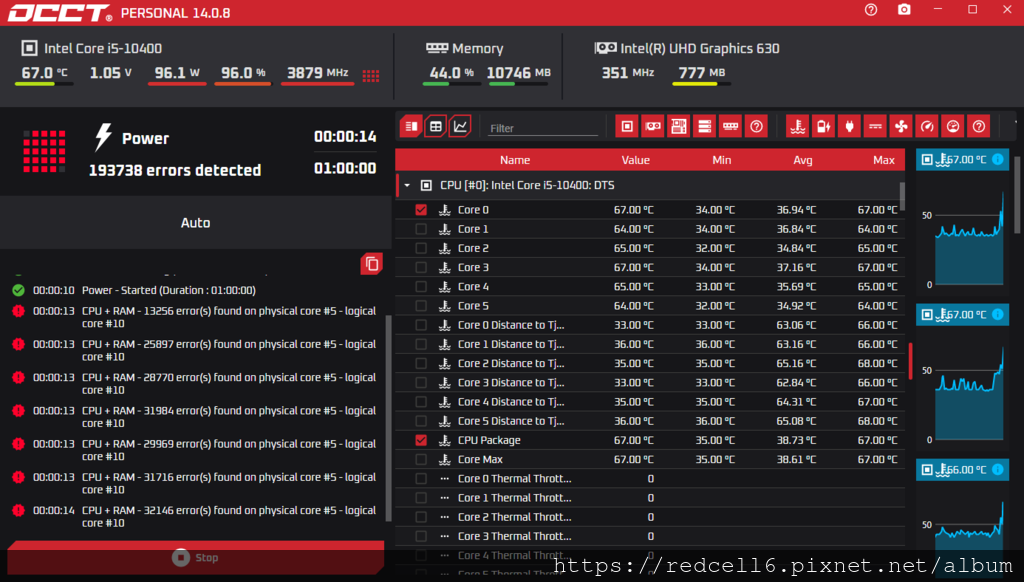The width and height of the screenshot is (1024, 582).
Task: Click the 96.1 W power reading
Action: [x=177, y=73]
